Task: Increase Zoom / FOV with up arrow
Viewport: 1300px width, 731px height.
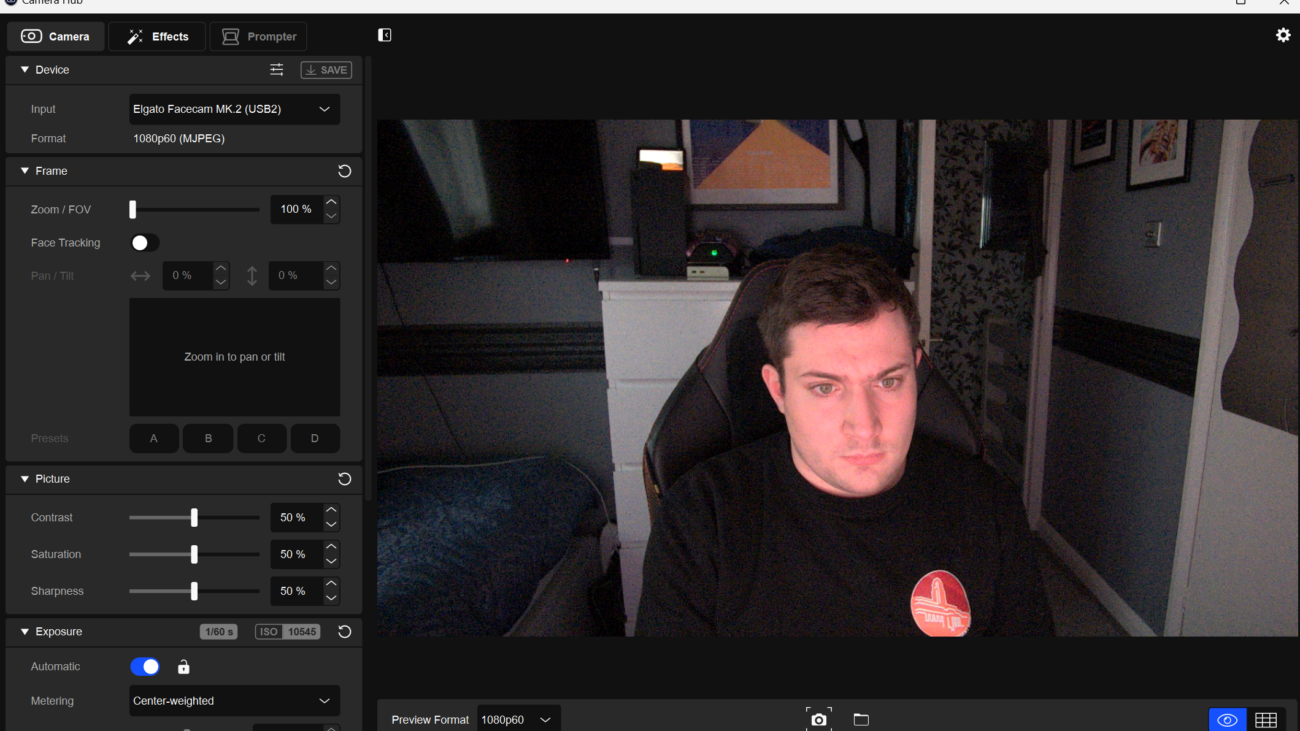Action: click(331, 202)
